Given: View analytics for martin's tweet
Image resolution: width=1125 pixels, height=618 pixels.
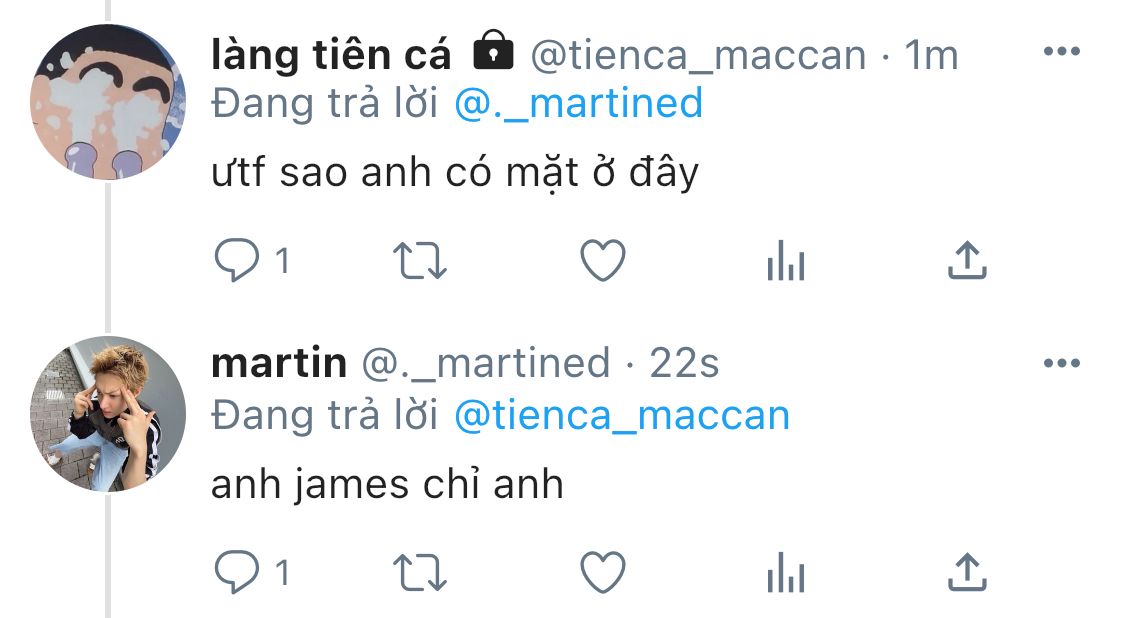Looking at the screenshot, I should pyautogui.click(x=785, y=573).
